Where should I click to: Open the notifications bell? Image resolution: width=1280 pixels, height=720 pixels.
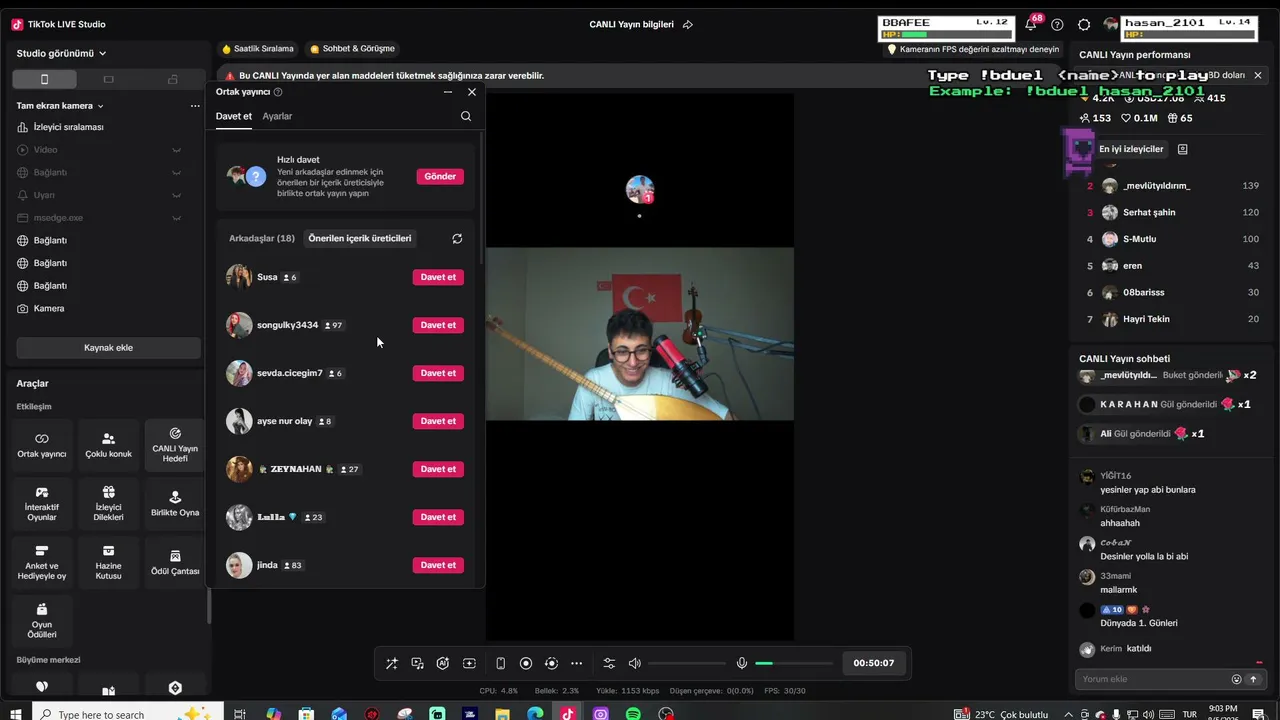[1031, 24]
